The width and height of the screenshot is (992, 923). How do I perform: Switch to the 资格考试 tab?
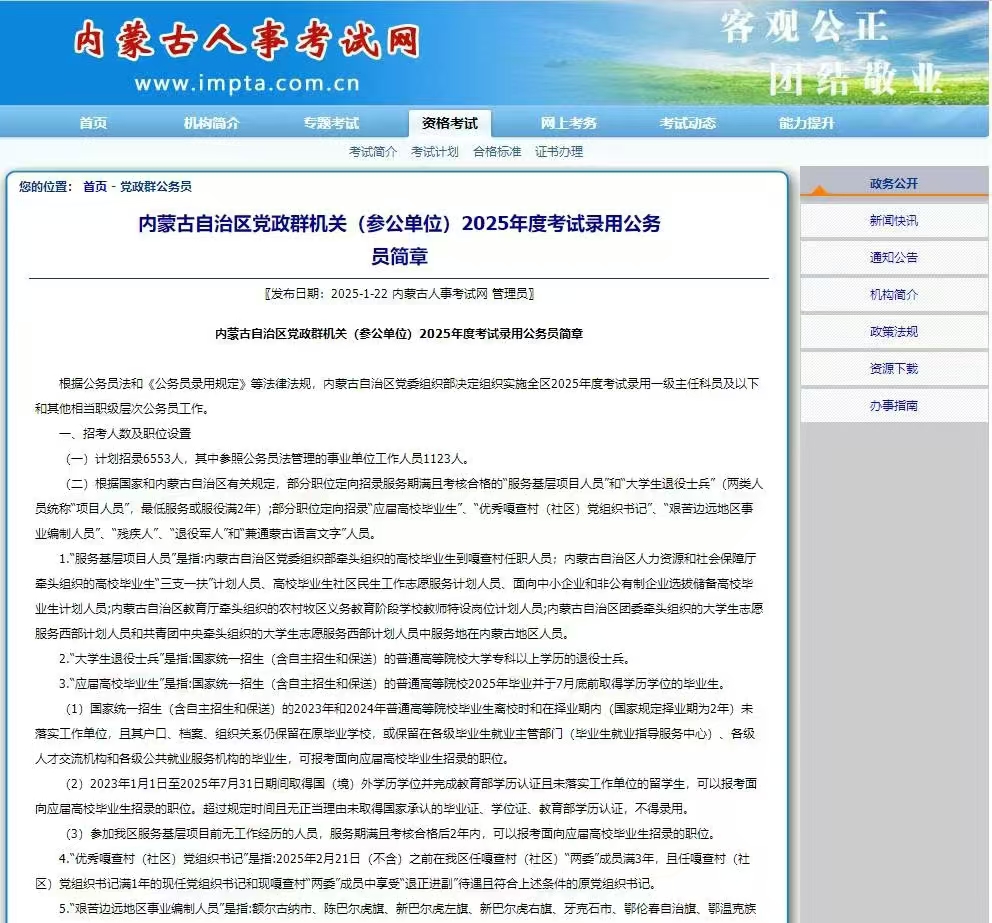pos(448,122)
